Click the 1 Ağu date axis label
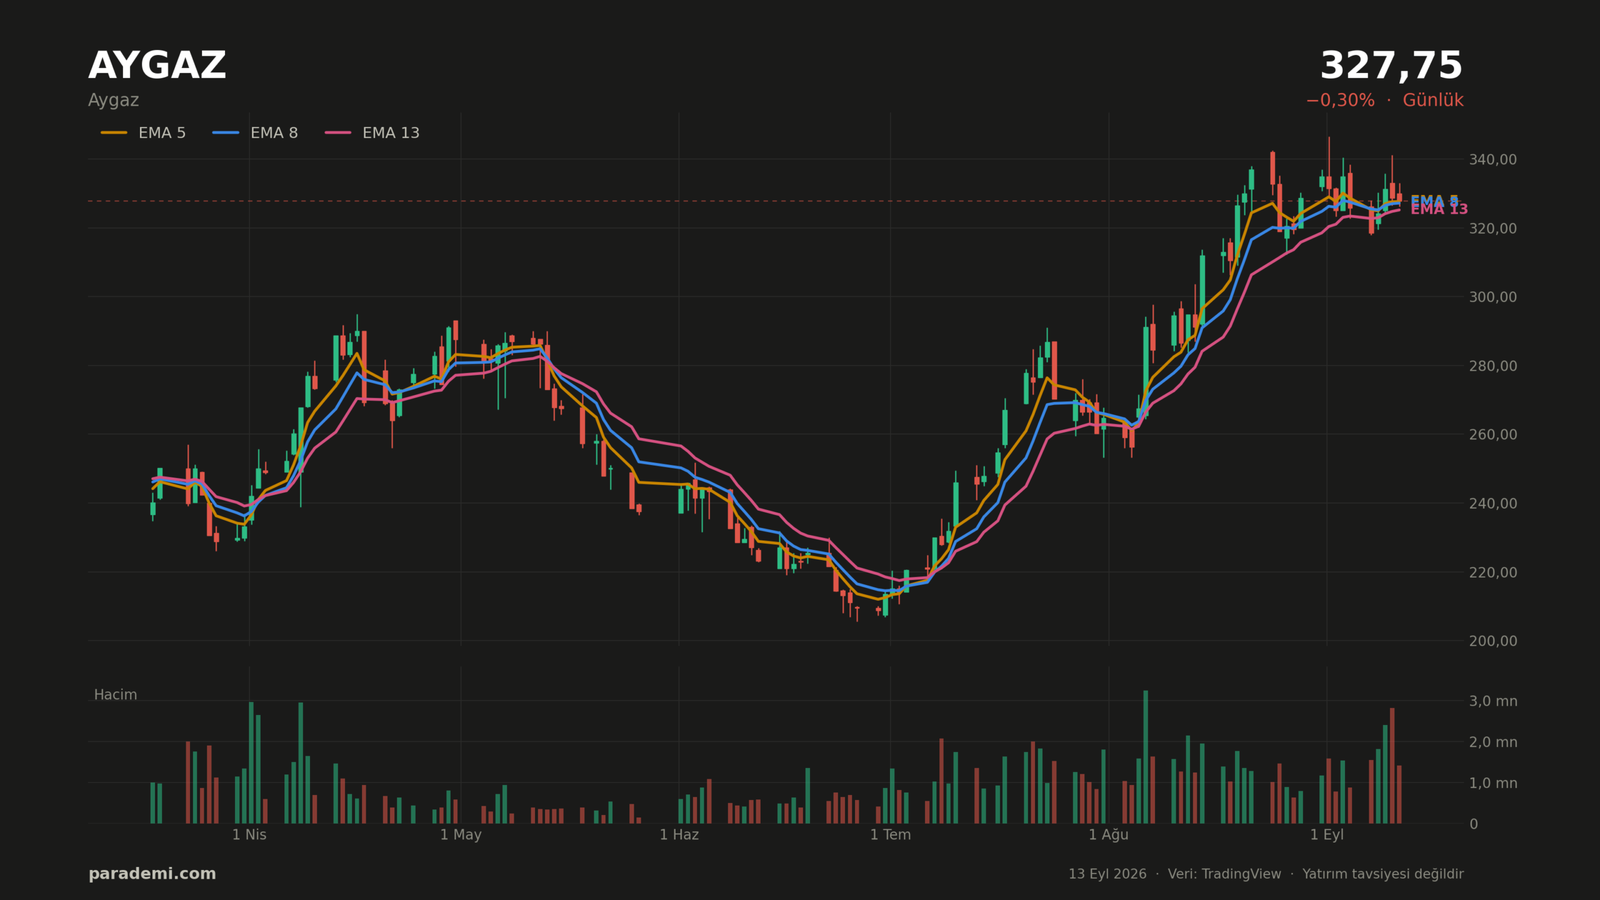This screenshot has height=900, width=1600. 1108,835
